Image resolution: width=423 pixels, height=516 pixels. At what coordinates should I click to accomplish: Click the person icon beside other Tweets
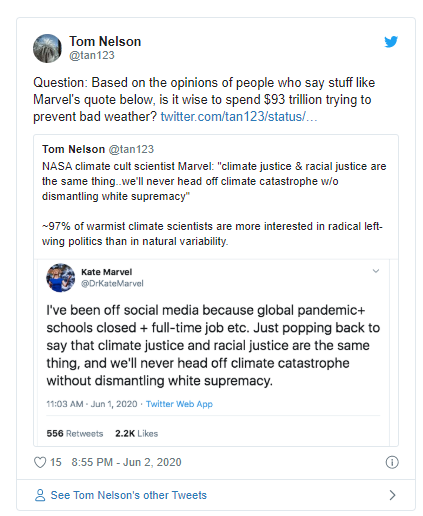[x=40, y=495]
